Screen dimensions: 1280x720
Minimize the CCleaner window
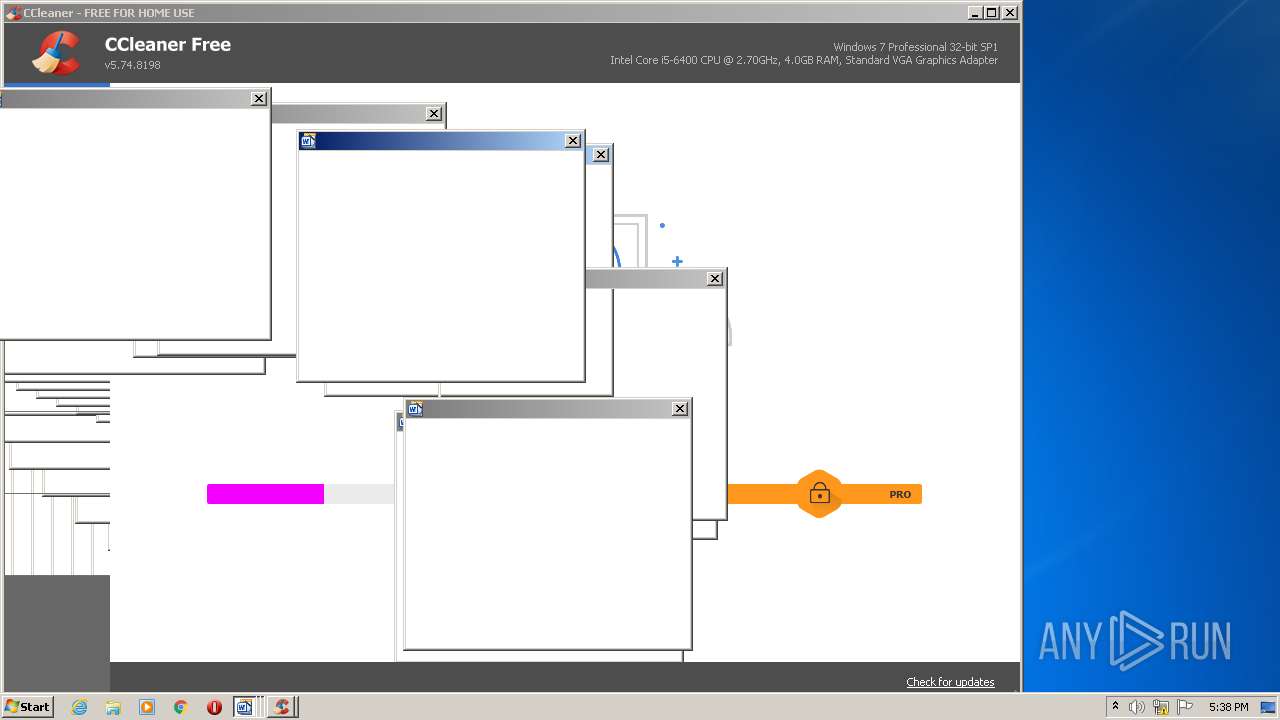tap(975, 13)
